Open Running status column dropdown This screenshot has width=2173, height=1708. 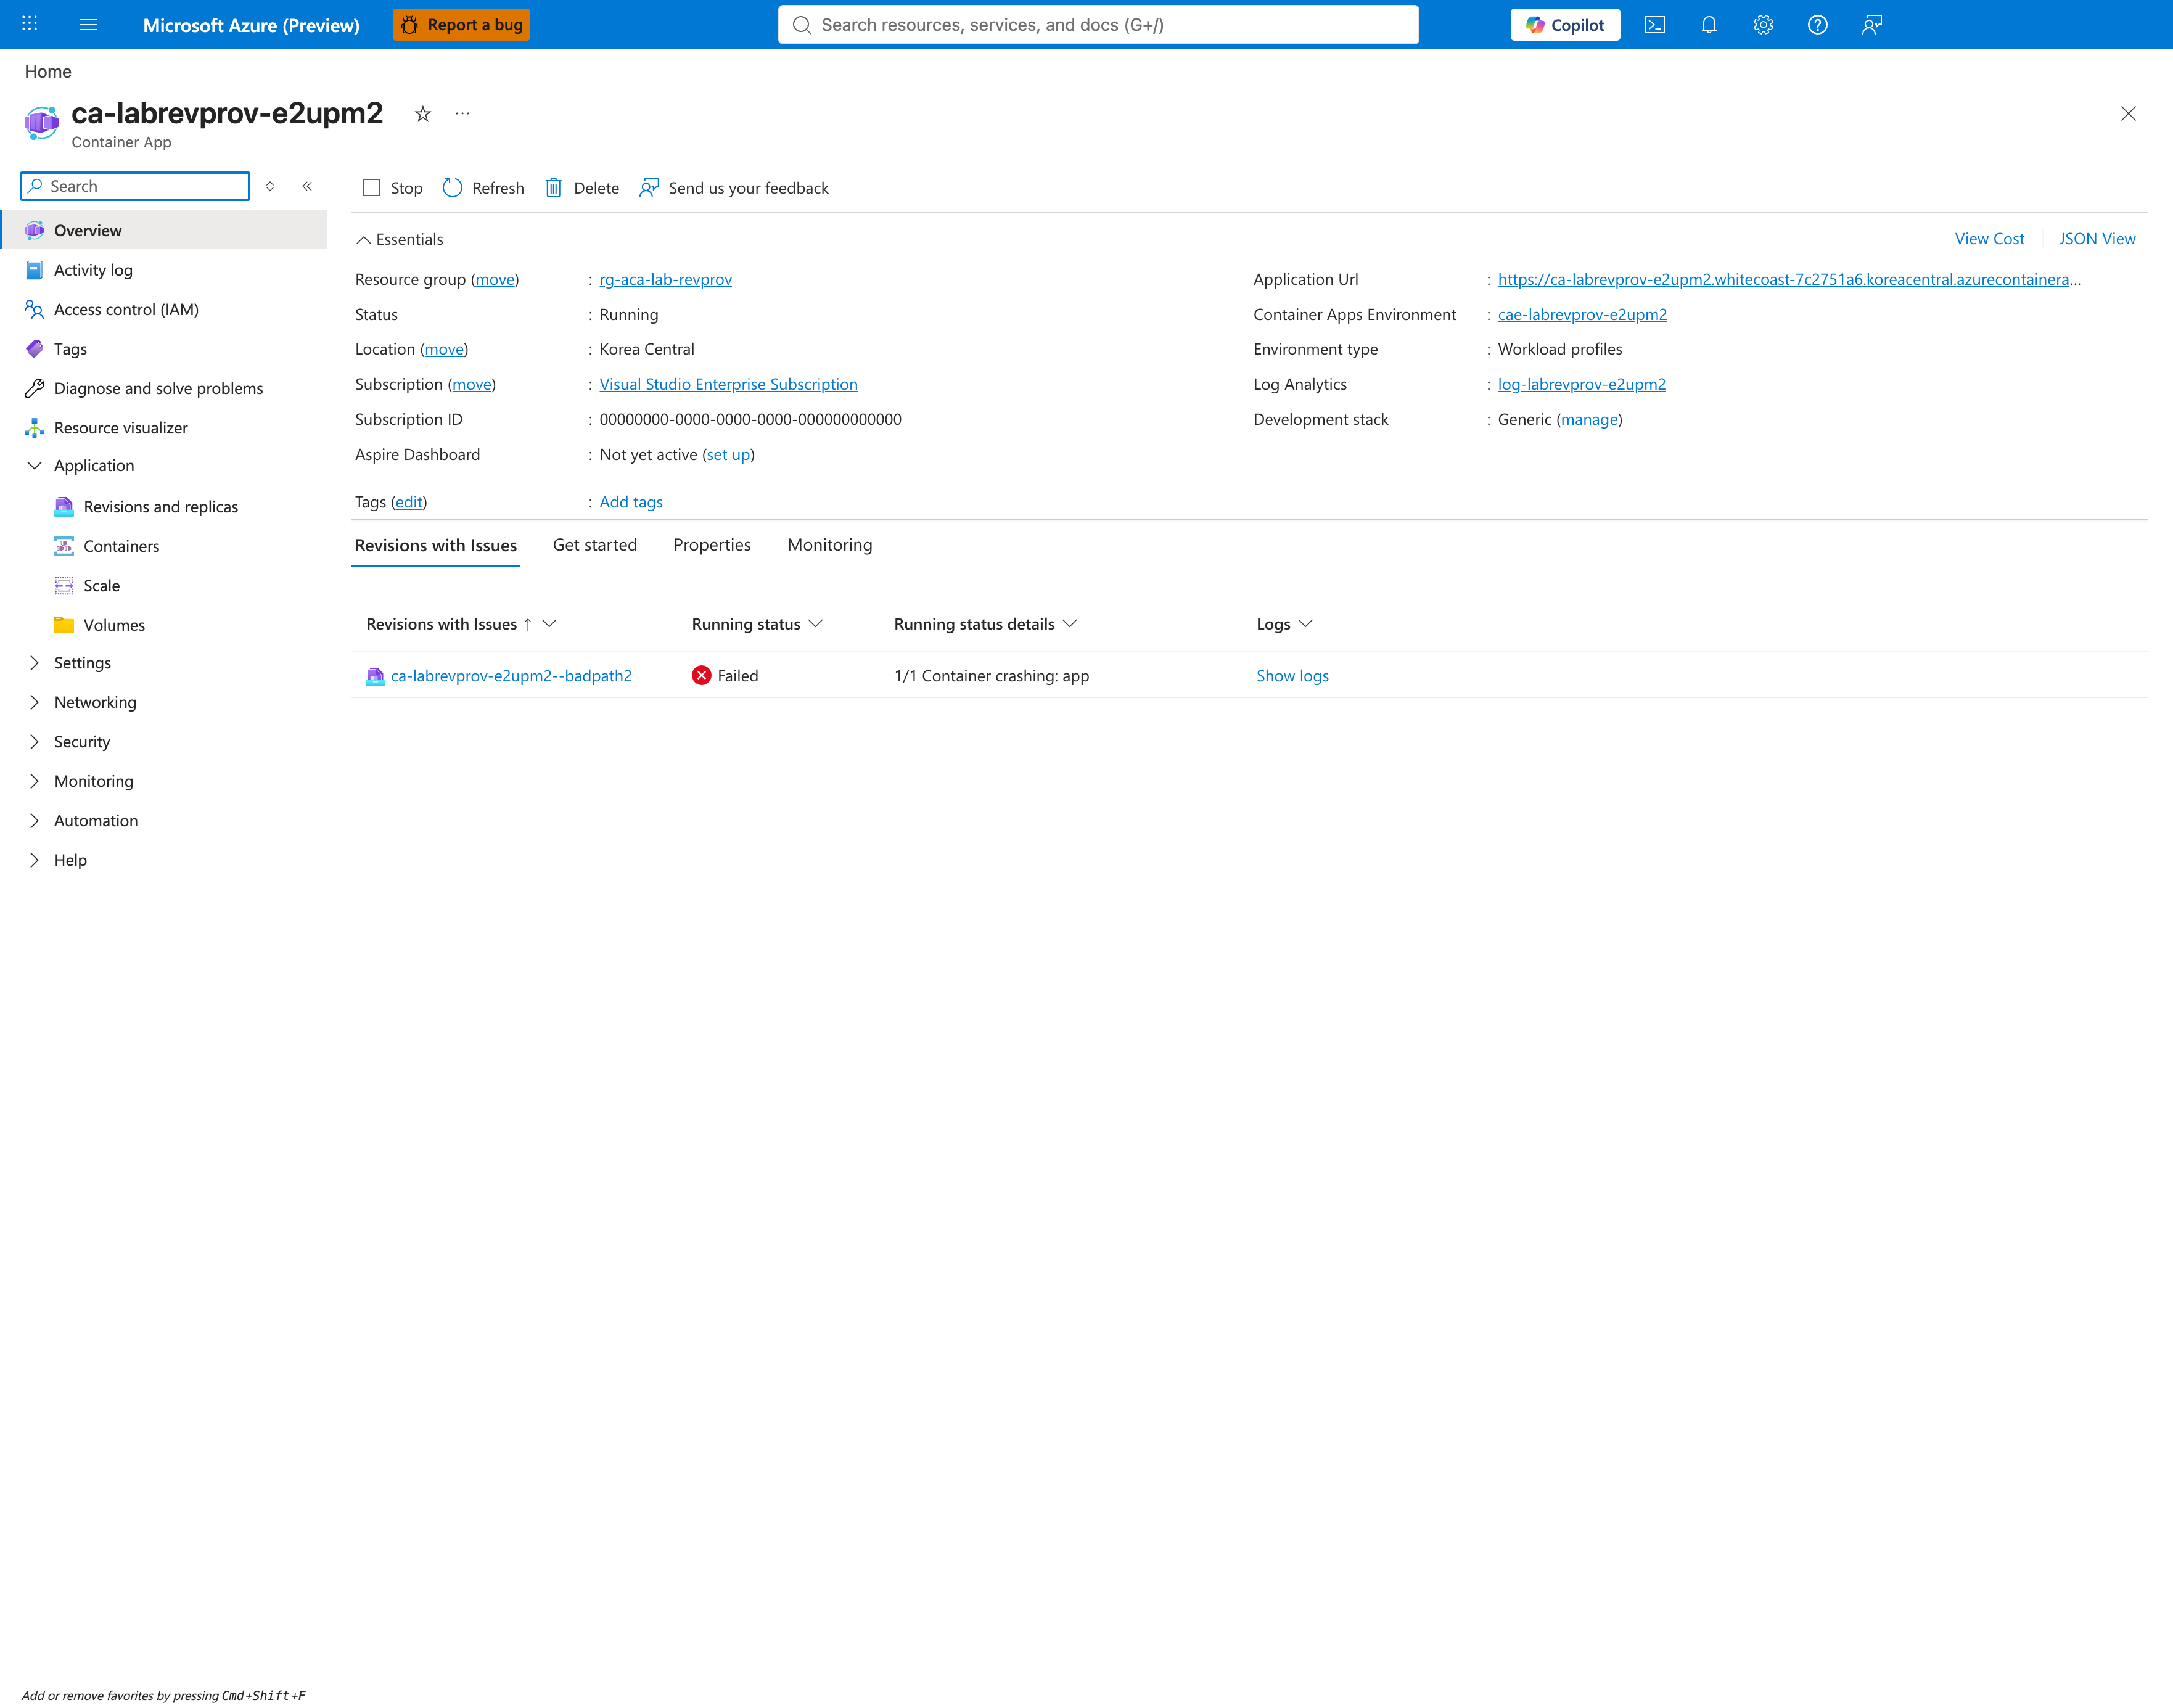815,624
